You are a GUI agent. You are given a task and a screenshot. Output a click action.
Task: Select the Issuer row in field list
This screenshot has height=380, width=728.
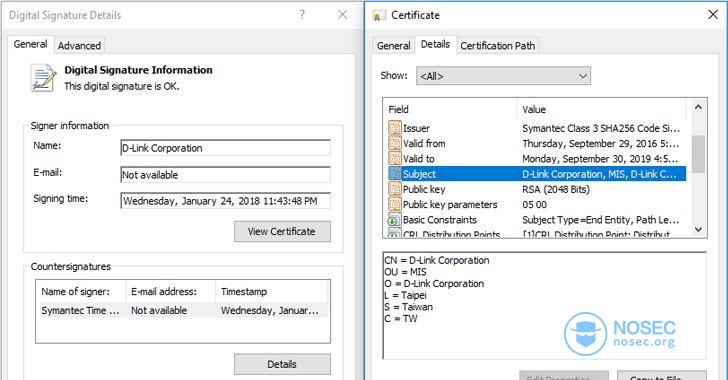pyautogui.click(x=537, y=128)
